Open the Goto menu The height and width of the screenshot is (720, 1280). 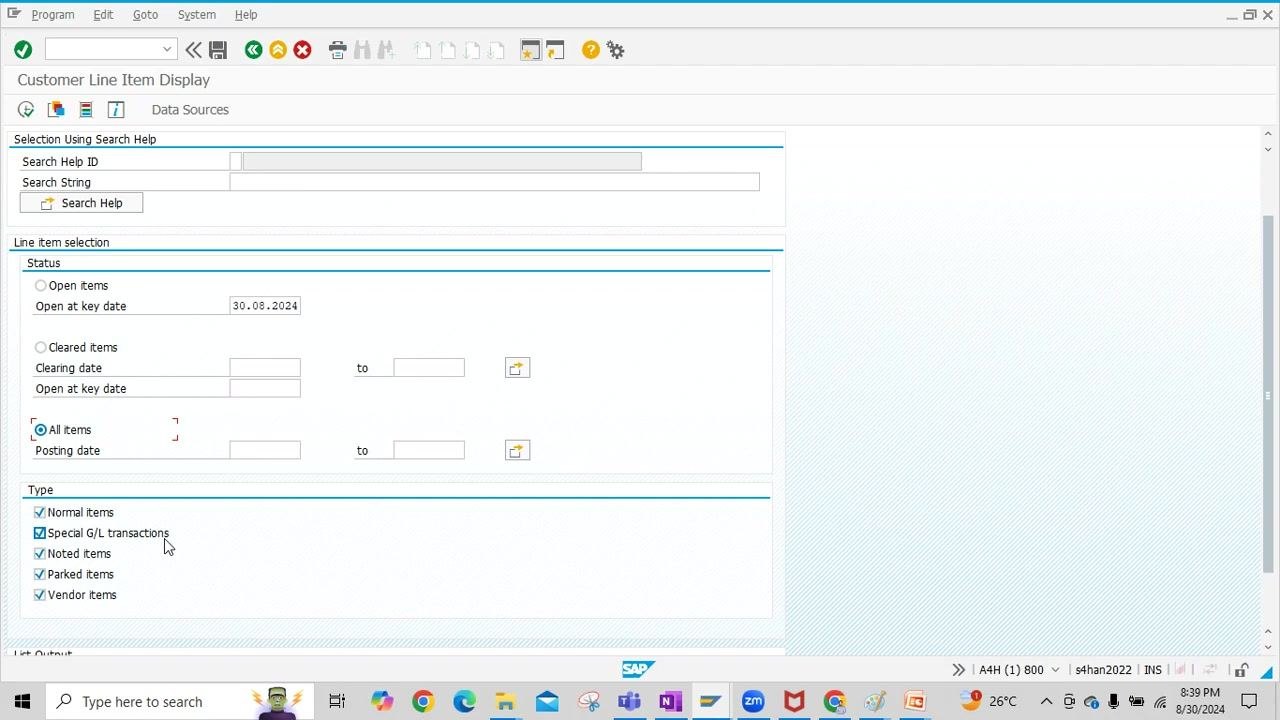click(145, 15)
